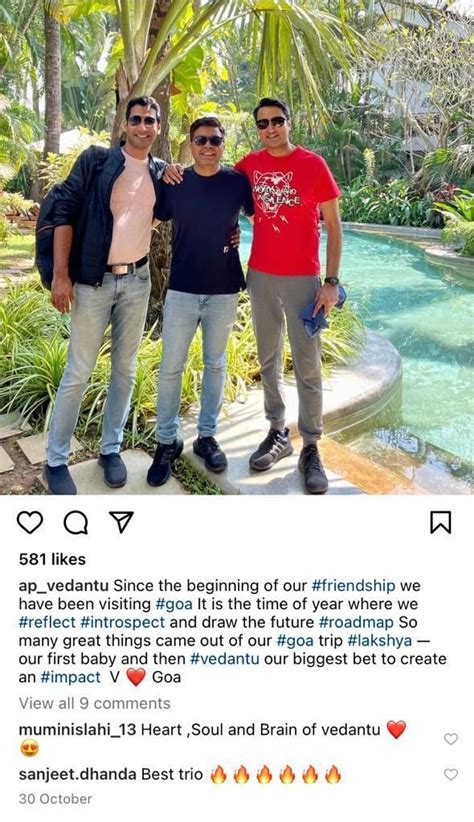The width and height of the screenshot is (474, 822).
Task: Open the first #goa hashtag
Action: (174, 604)
